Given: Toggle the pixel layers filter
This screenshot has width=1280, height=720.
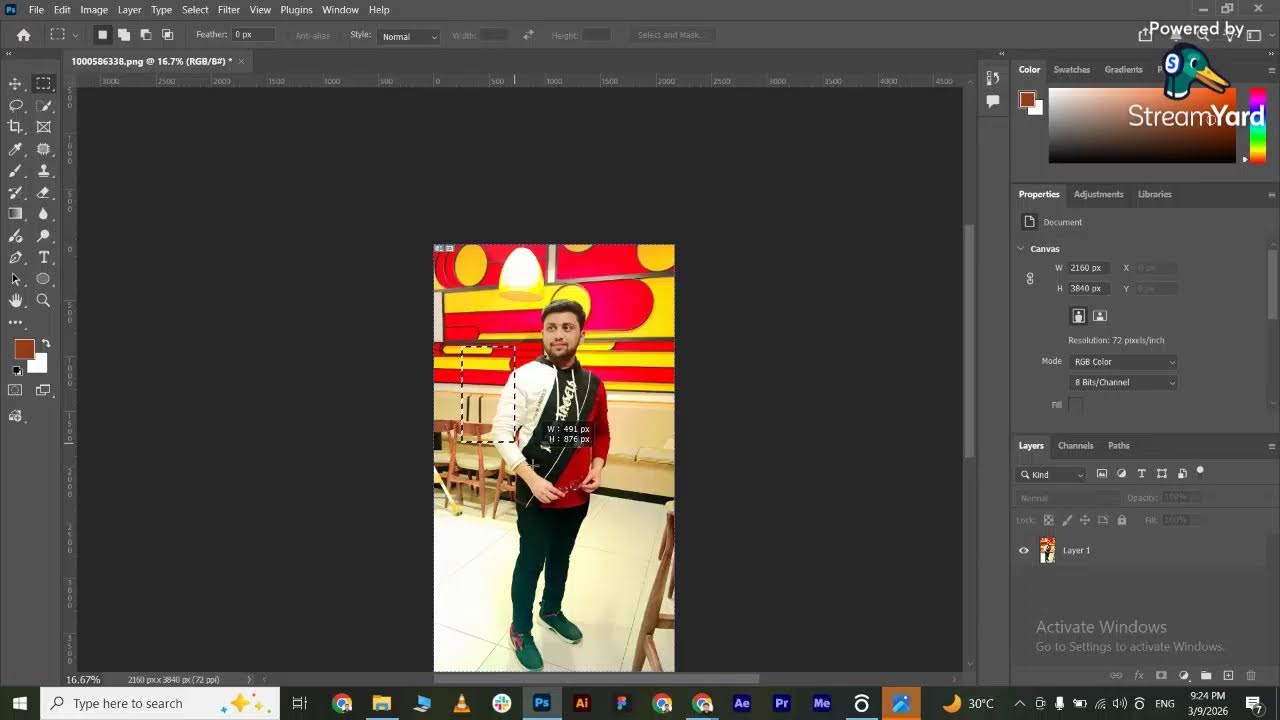Looking at the screenshot, I should pos(1102,474).
